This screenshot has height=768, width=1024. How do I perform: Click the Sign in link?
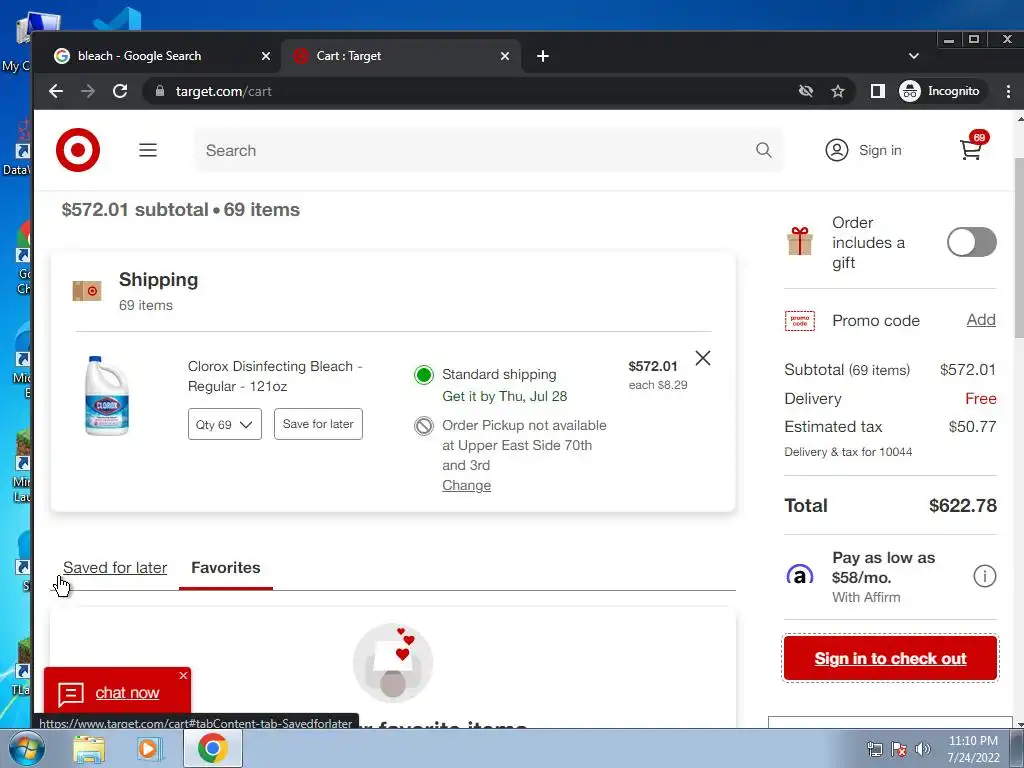click(x=880, y=150)
